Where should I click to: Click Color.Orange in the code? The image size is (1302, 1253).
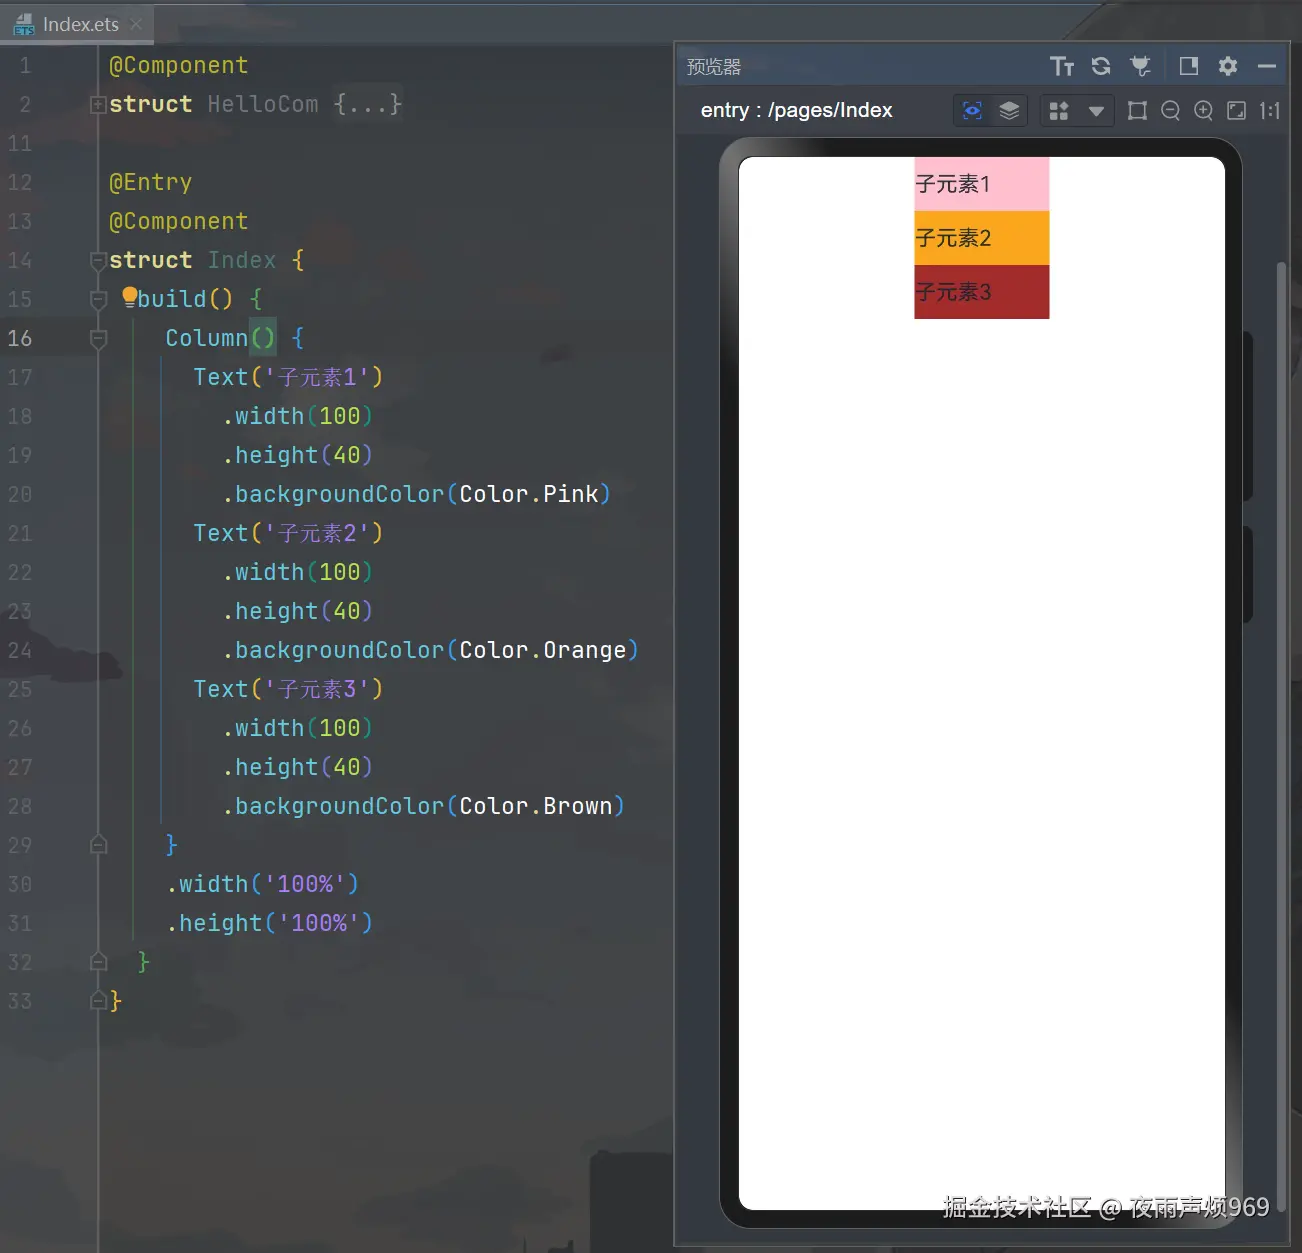543,650
